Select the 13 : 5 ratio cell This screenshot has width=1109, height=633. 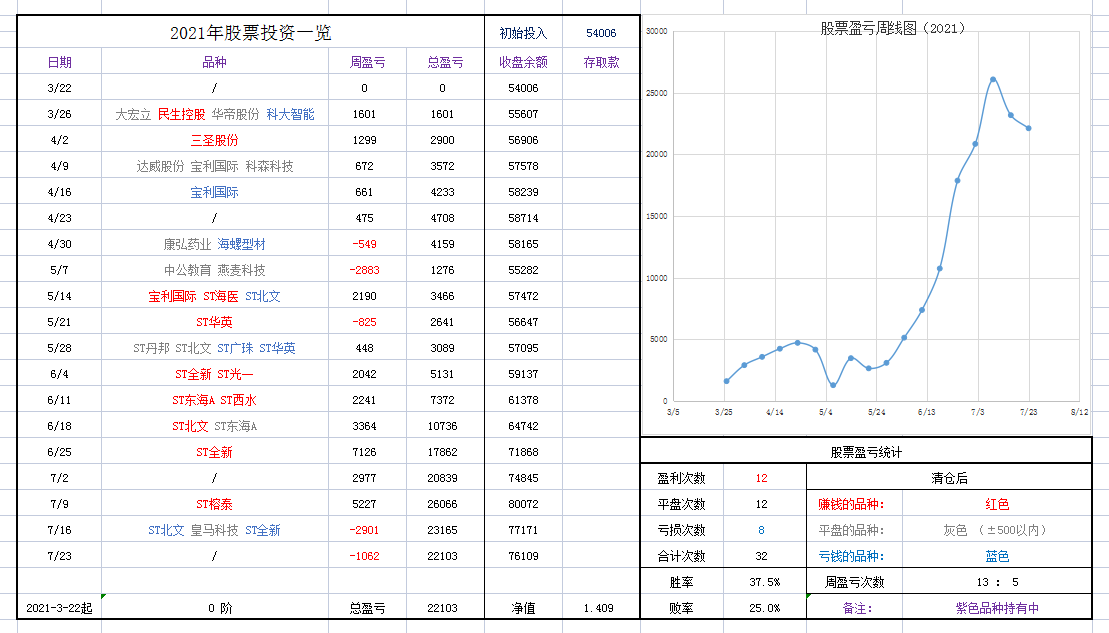[x=997, y=582]
